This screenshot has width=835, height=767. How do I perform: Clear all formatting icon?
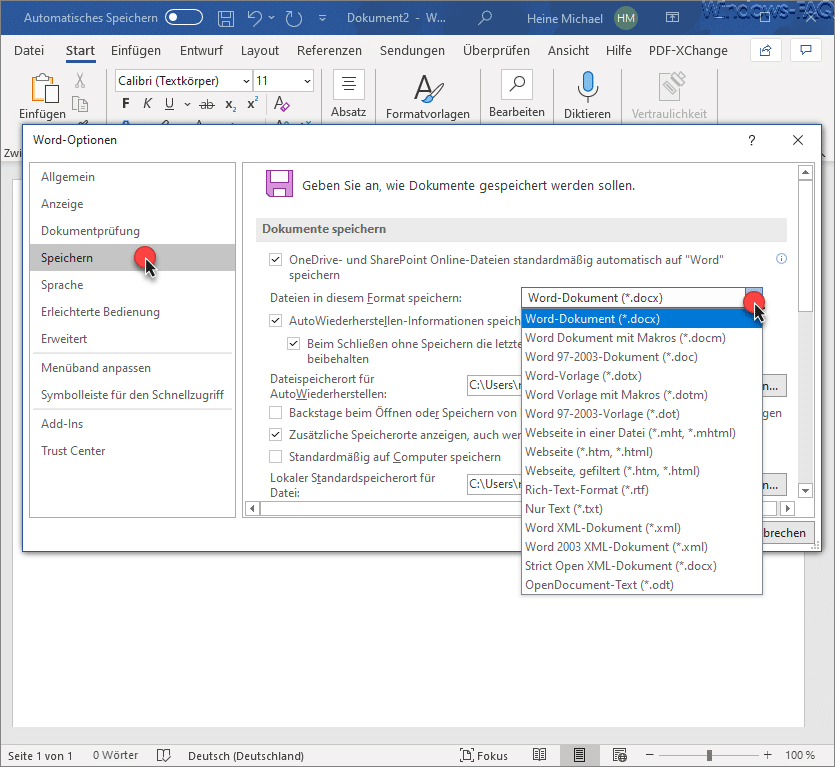tap(282, 103)
